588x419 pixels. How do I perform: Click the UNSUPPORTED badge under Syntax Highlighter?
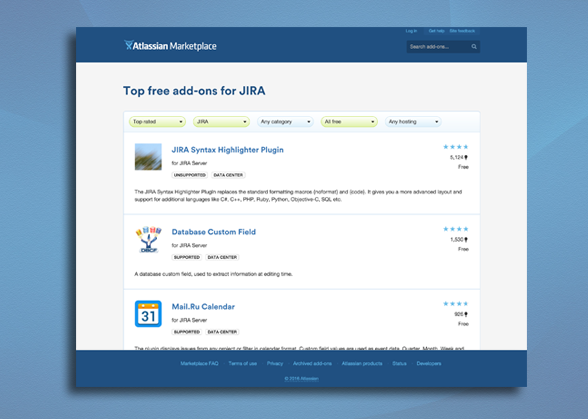click(x=190, y=175)
